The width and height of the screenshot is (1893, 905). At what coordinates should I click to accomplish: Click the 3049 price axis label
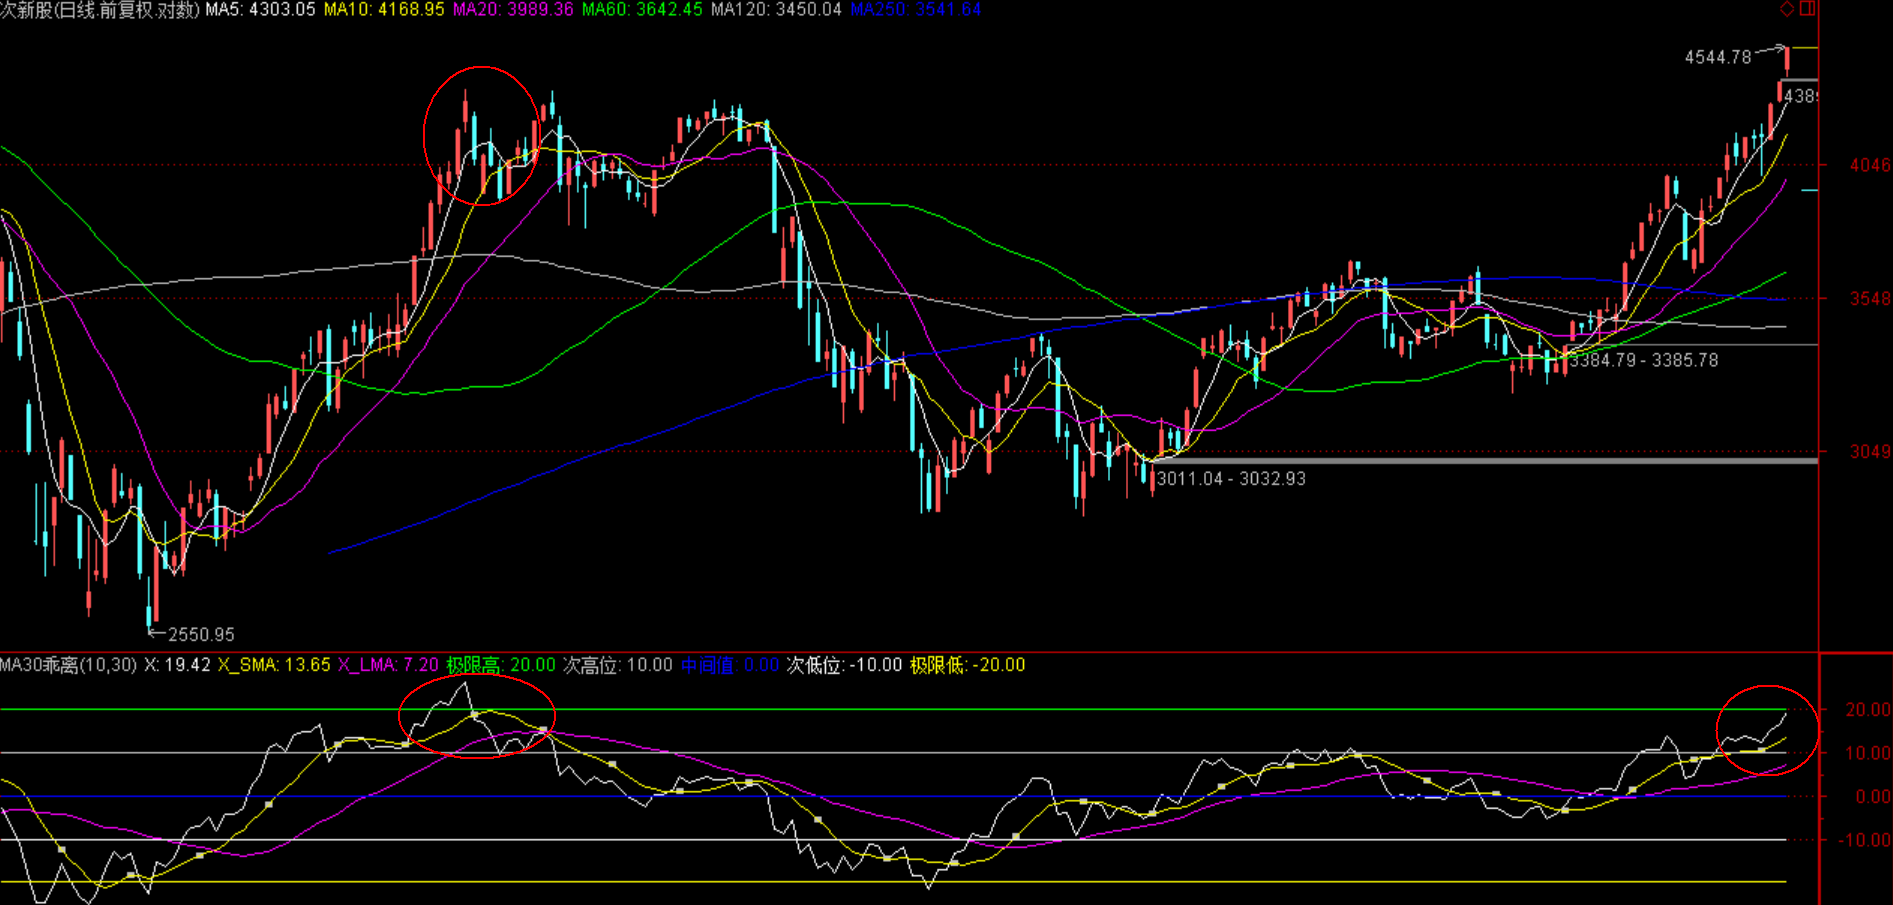1870,451
